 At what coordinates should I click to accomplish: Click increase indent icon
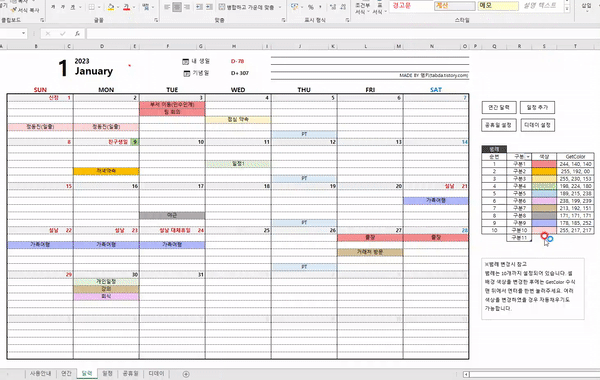click(209, 7)
